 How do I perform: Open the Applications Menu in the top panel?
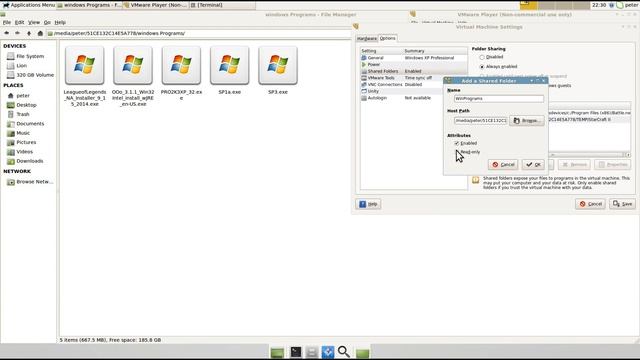coord(29,5)
